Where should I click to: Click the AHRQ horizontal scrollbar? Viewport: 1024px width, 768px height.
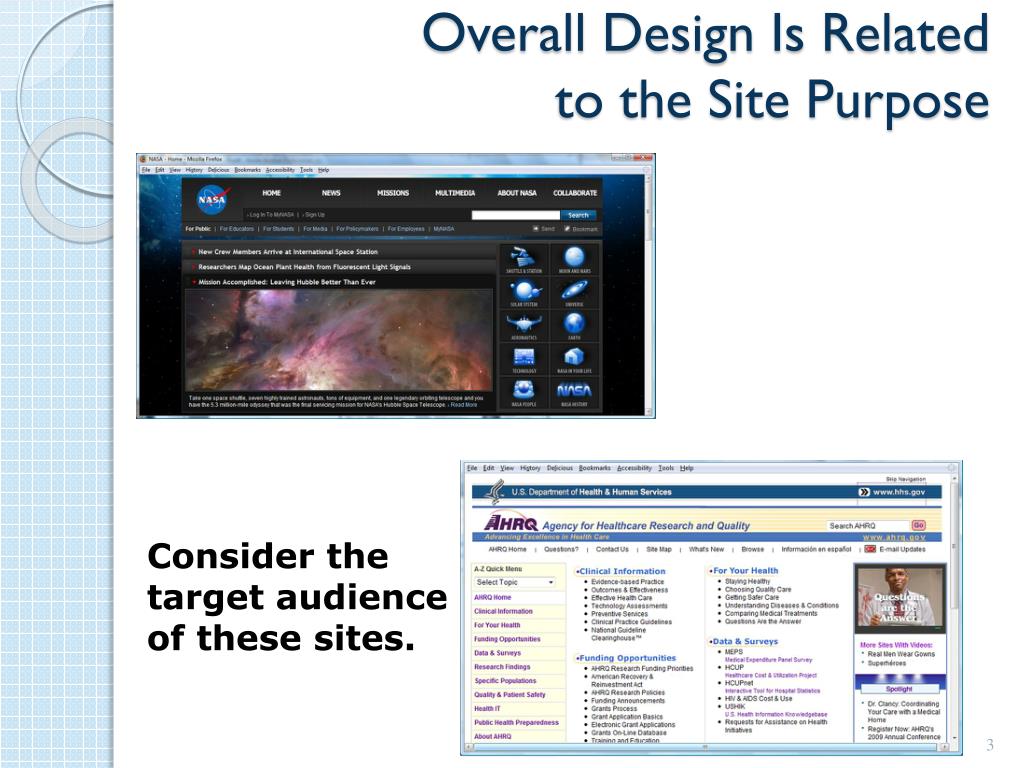pyautogui.click(x=705, y=746)
